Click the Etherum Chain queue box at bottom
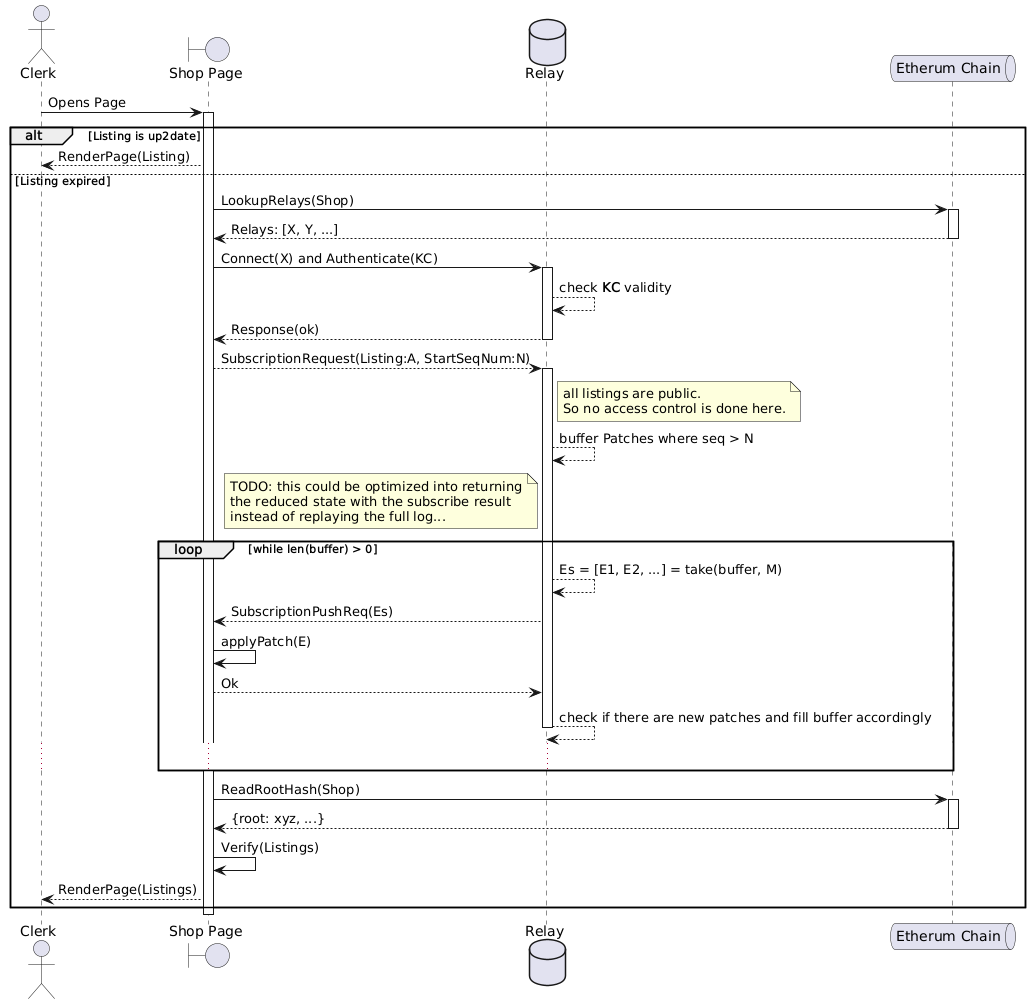 [953, 936]
